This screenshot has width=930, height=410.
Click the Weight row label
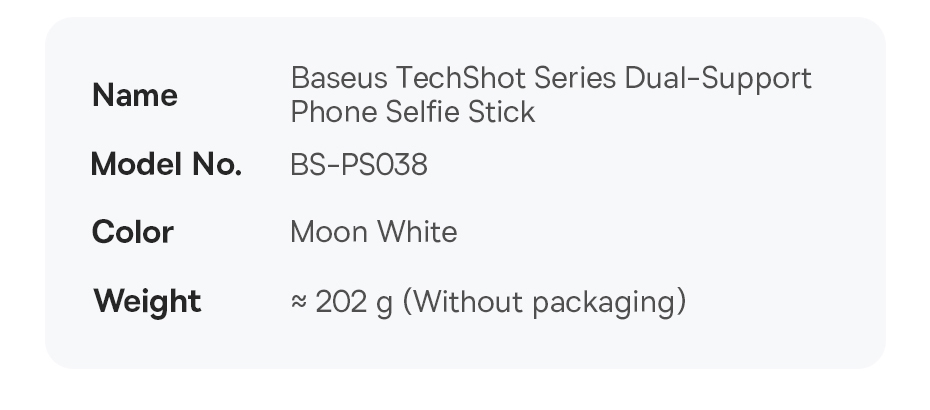point(147,301)
